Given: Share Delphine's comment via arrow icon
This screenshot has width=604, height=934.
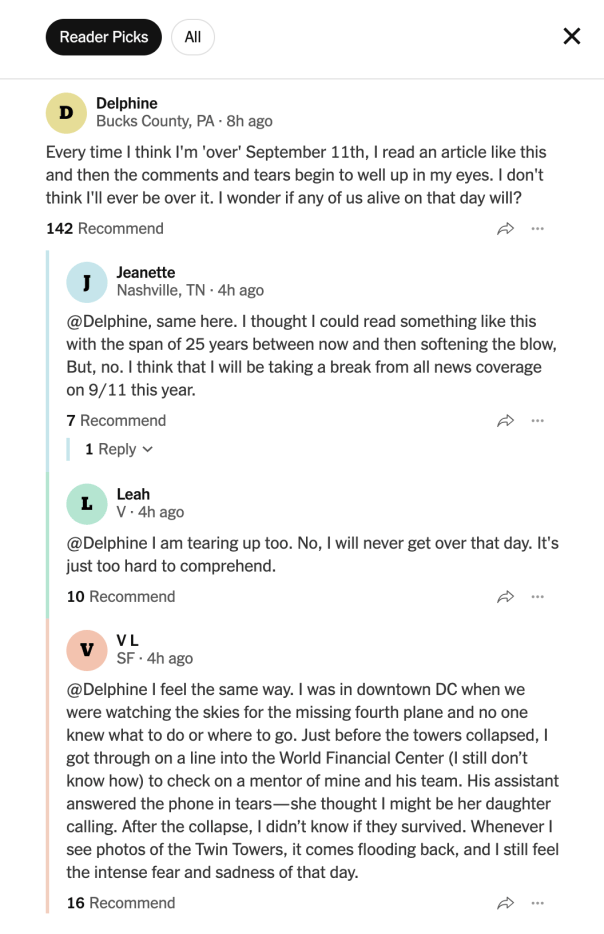Looking at the screenshot, I should 505,229.
